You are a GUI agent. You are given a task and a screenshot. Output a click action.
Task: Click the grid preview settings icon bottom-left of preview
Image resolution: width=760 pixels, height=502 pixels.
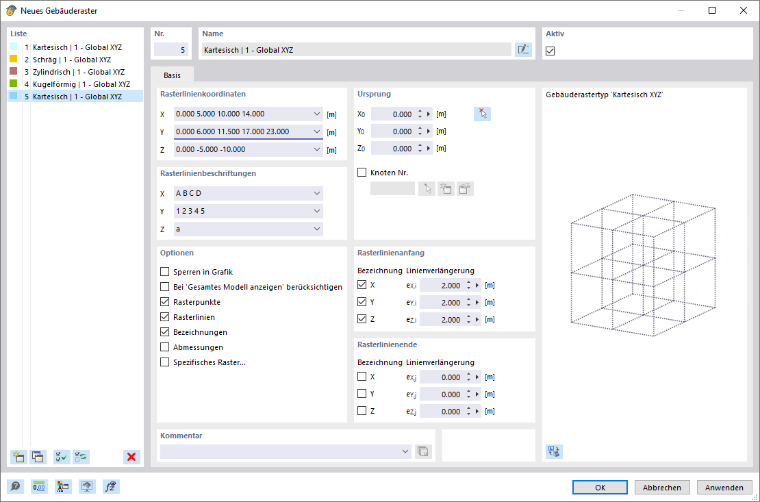[x=554, y=452]
